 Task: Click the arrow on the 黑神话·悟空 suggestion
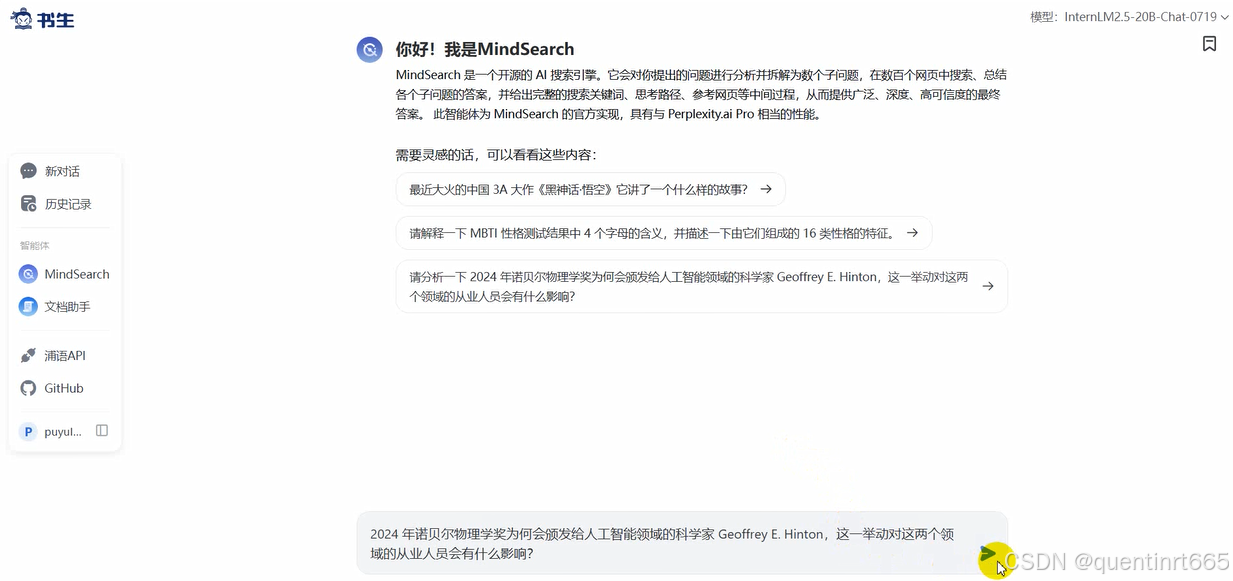[766, 189]
